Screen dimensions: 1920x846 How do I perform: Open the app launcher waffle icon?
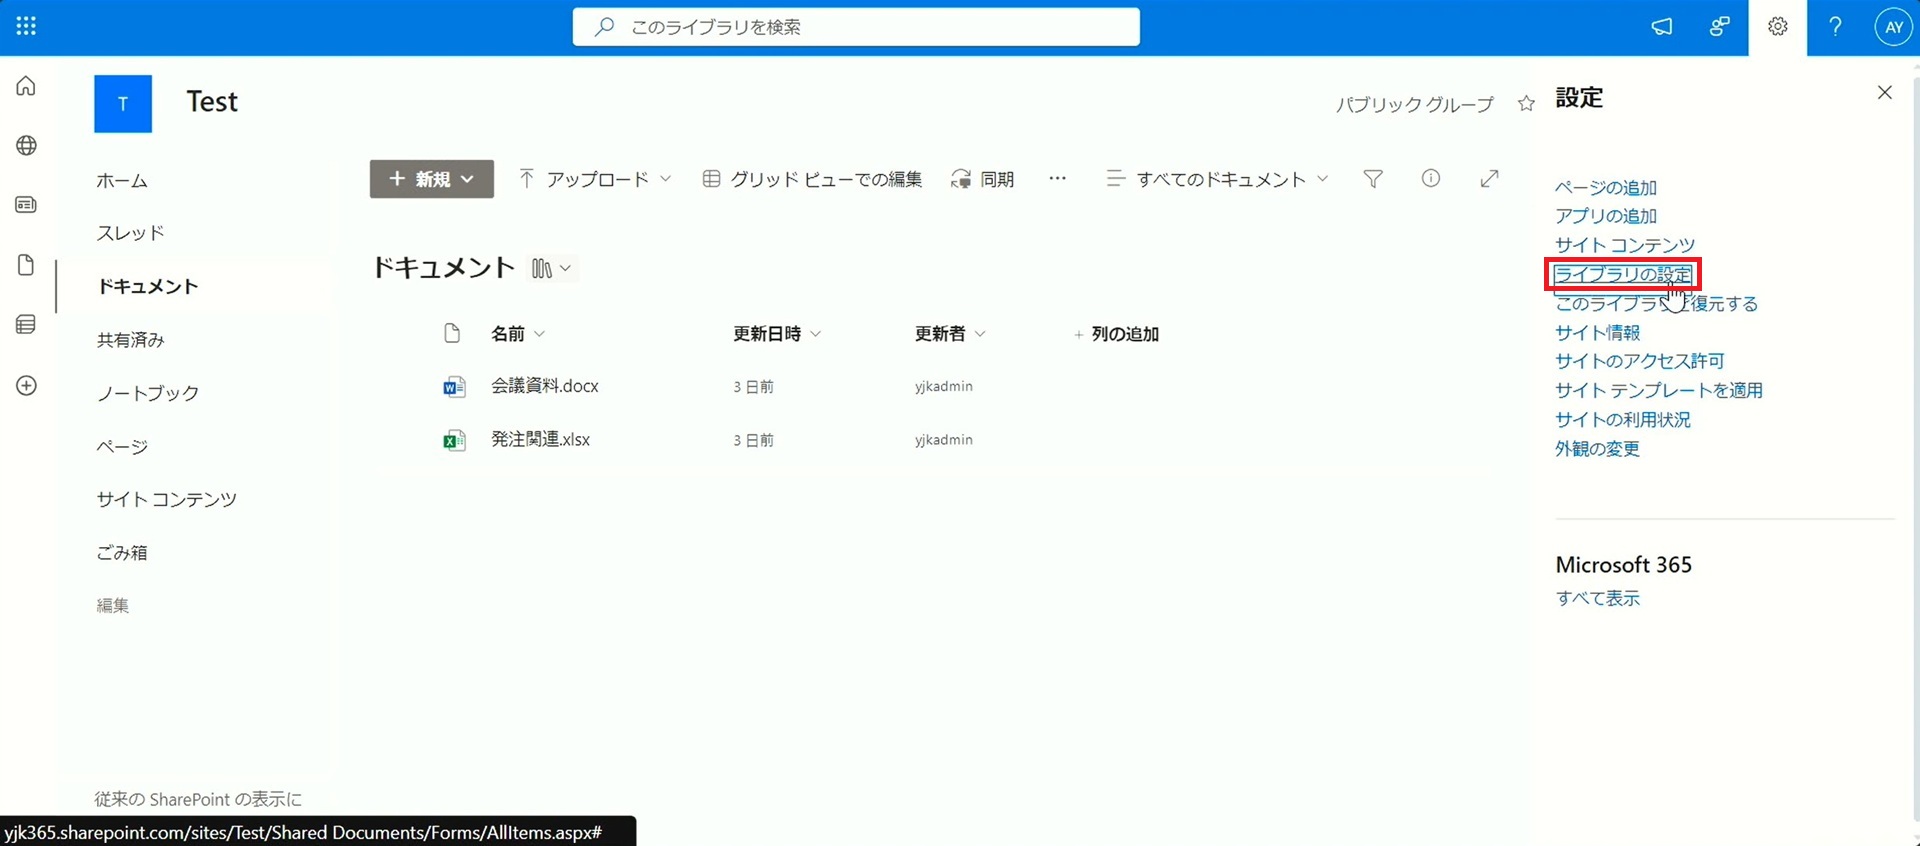click(x=26, y=27)
